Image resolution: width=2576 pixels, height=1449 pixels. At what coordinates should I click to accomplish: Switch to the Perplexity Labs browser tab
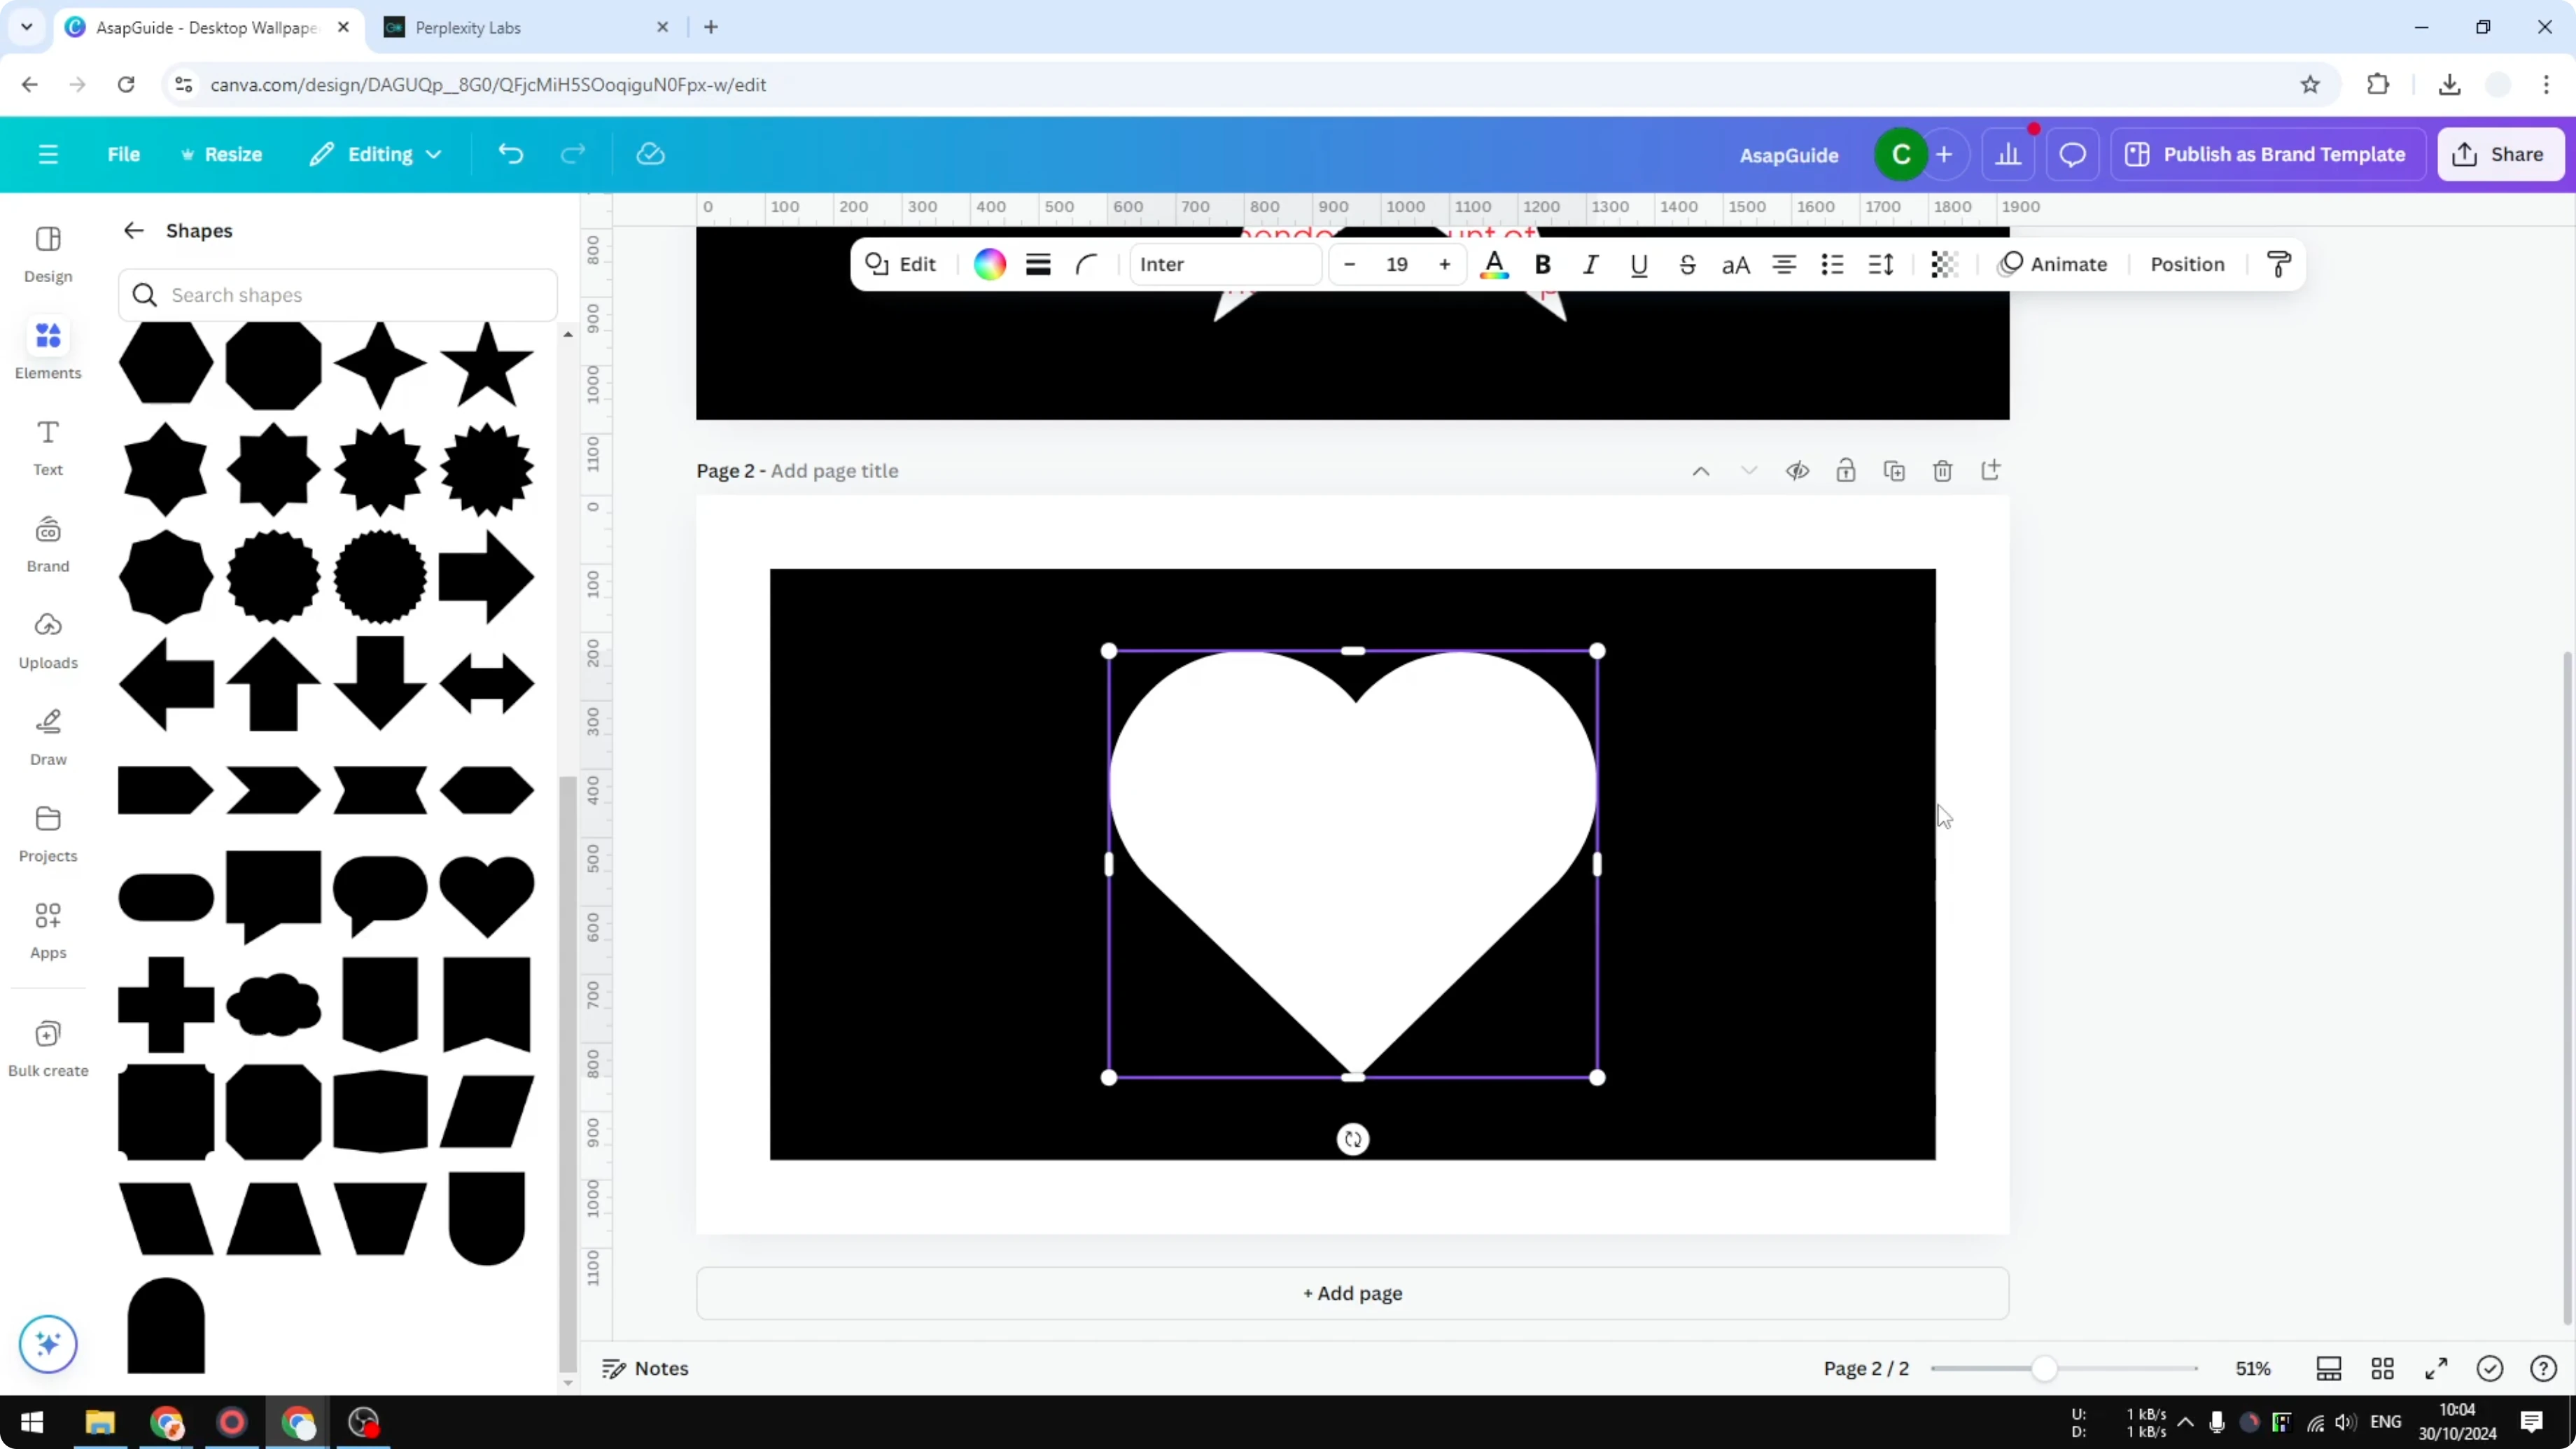(470, 27)
